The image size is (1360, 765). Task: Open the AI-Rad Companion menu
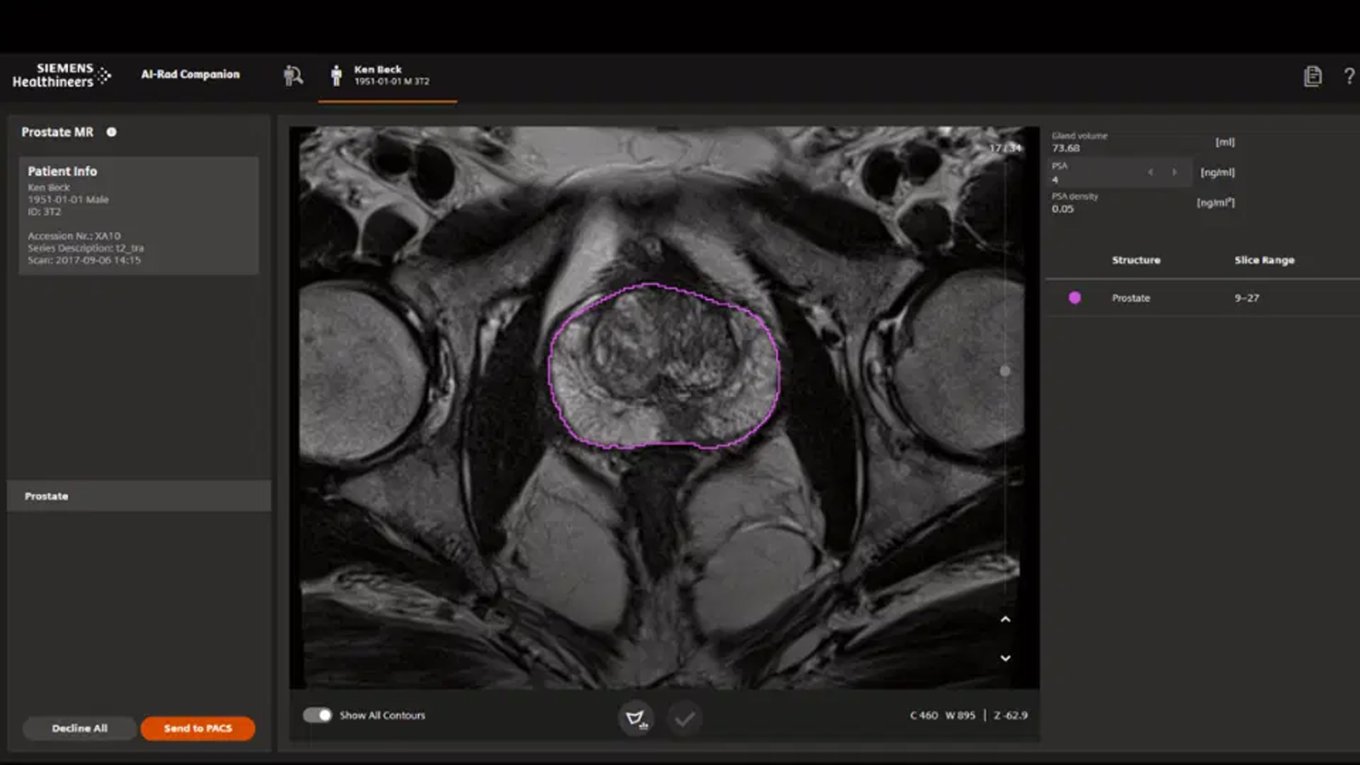(x=190, y=74)
